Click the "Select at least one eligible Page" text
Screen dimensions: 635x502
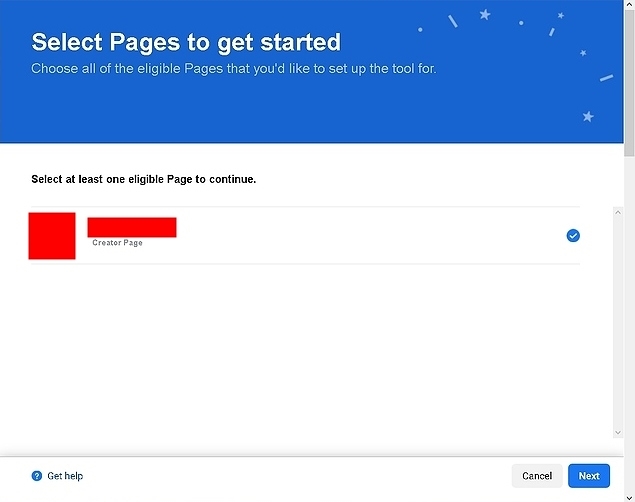pos(143,180)
